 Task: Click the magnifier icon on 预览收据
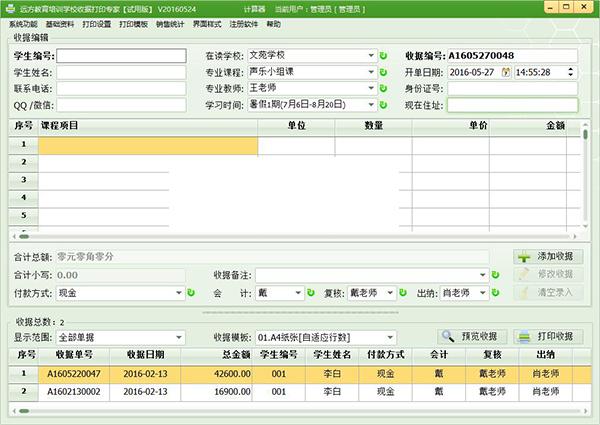tap(448, 337)
